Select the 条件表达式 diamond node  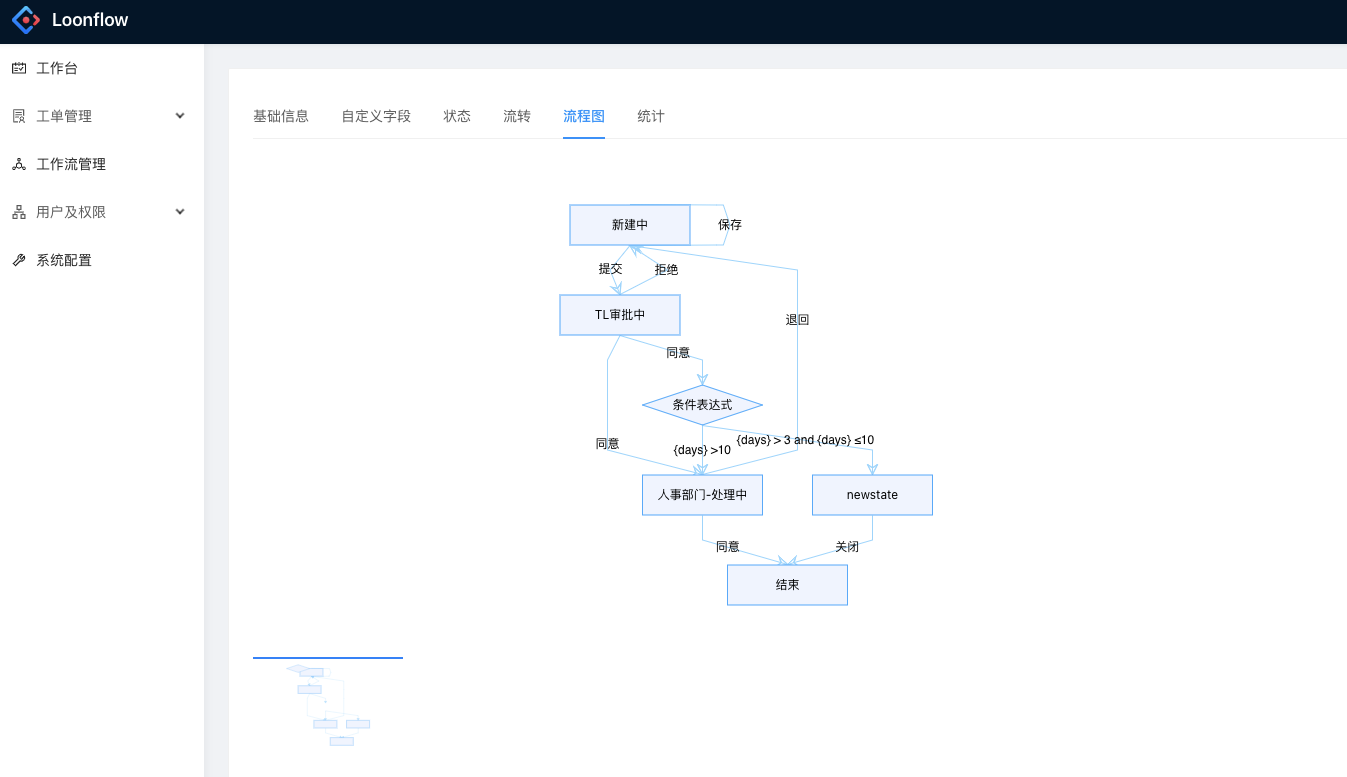(x=702, y=405)
